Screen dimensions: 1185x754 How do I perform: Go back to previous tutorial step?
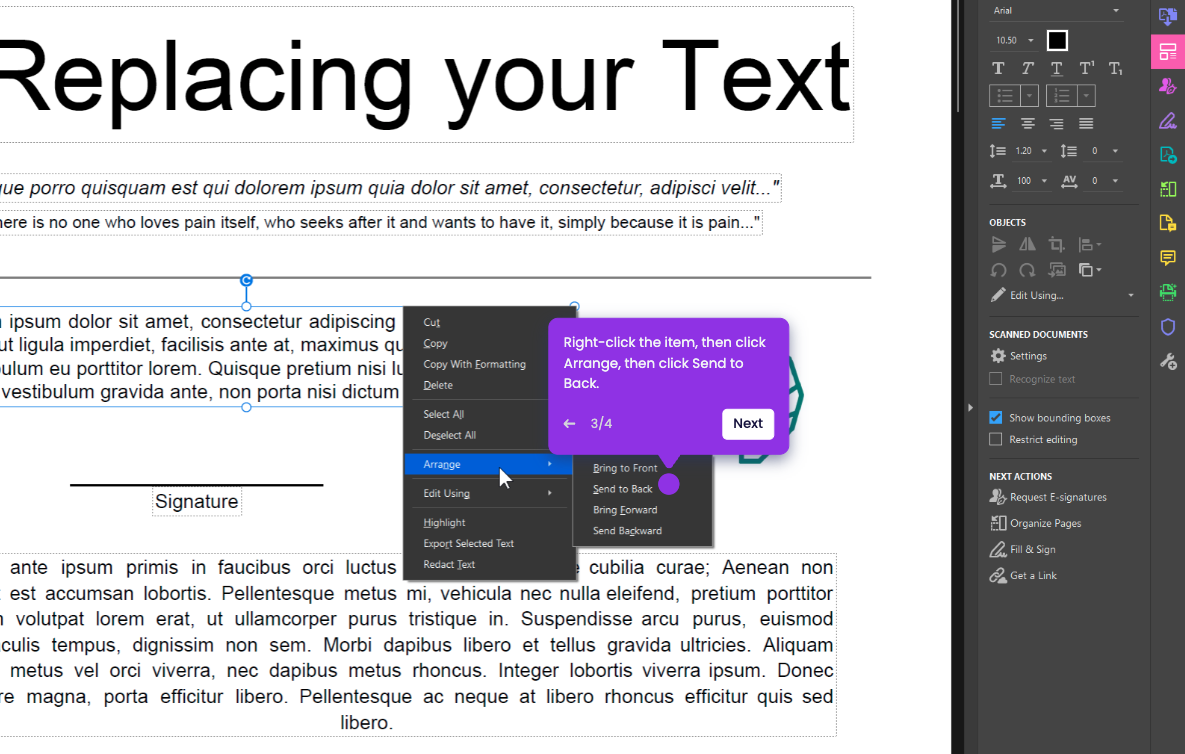coord(569,424)
